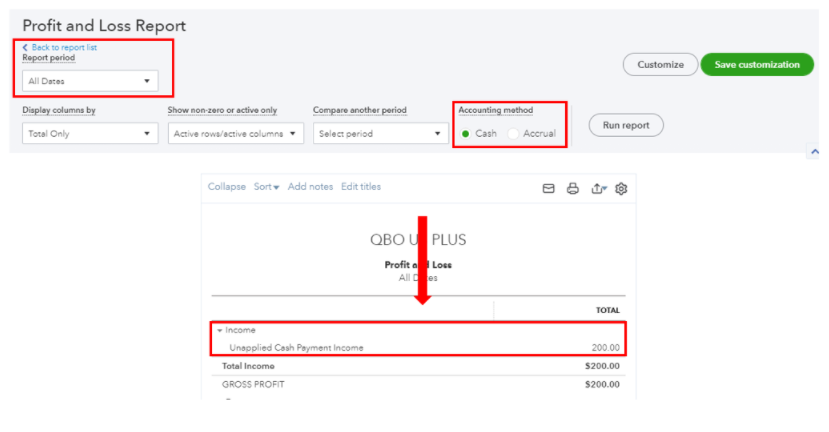Open the Compare another period dropdown

click(x=381, y=133)
